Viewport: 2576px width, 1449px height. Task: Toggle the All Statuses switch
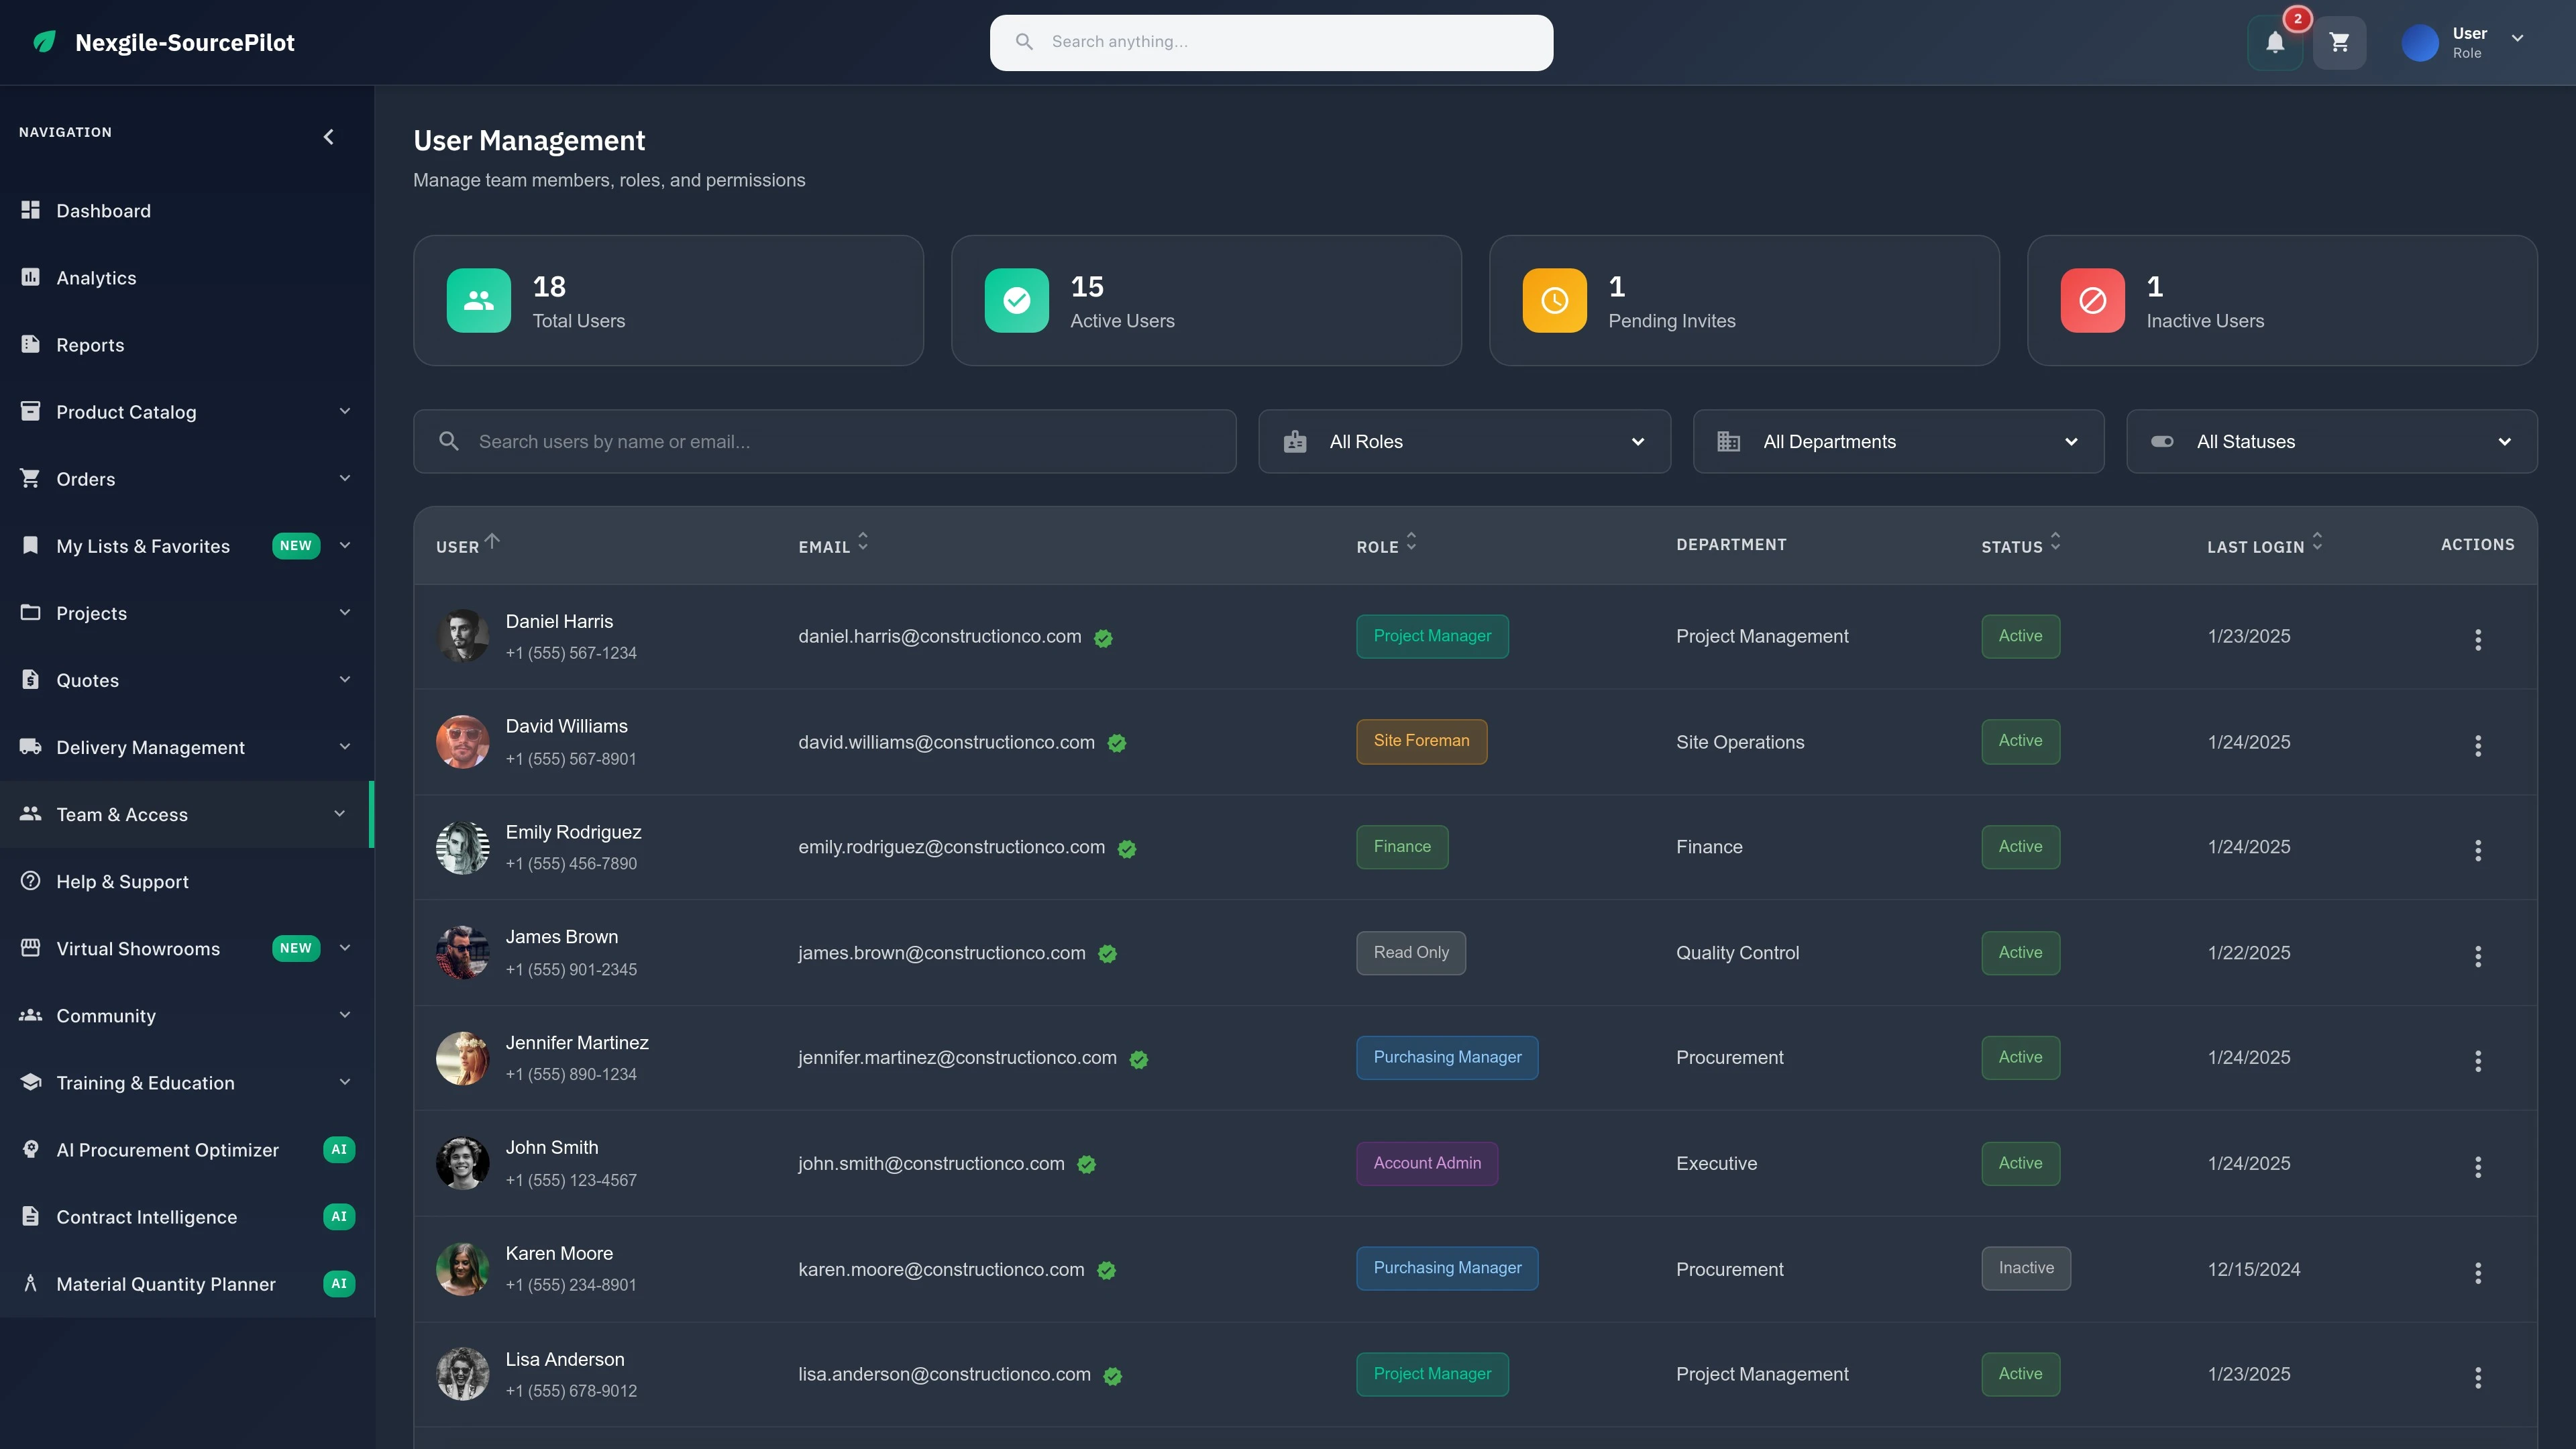point(2163,441)
